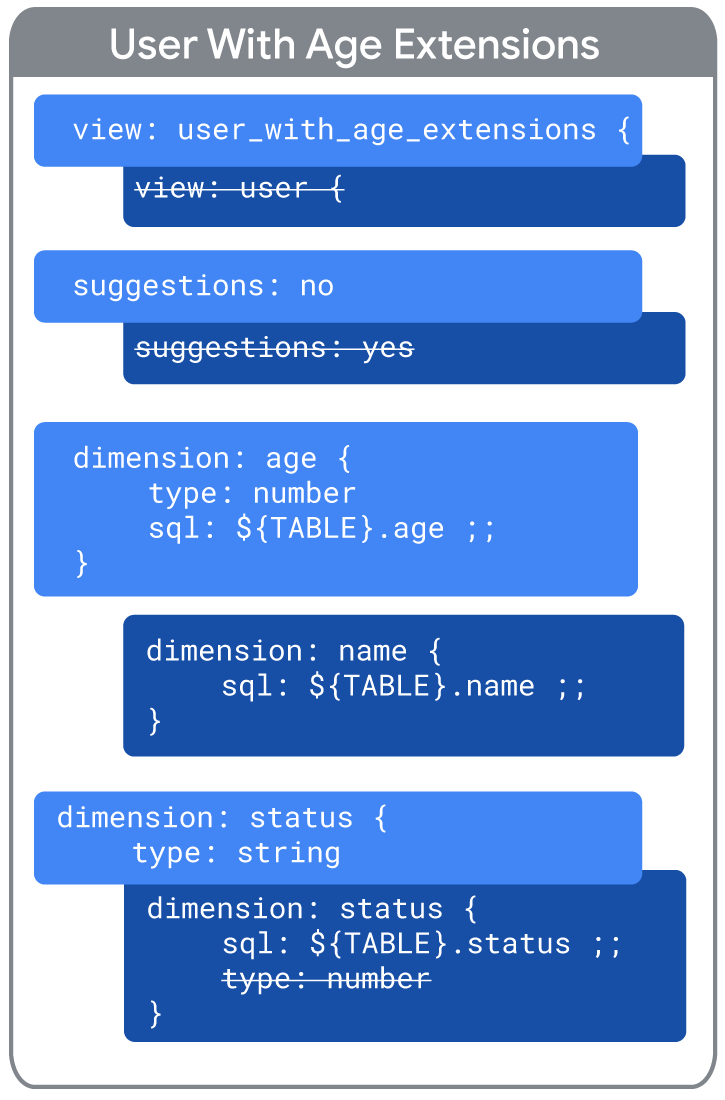Select the suggestions: no line
Screen dimensions: 725x1100
click(204, 287)
